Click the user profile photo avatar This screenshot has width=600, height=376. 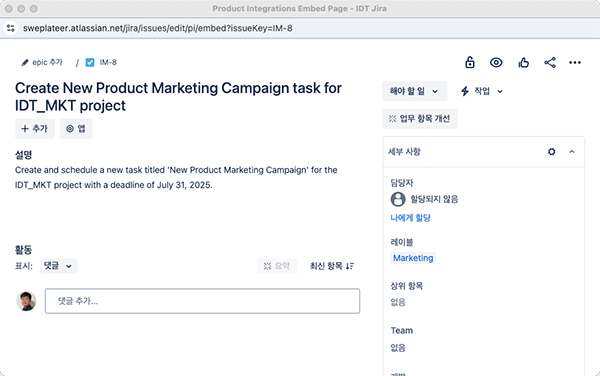26,301
